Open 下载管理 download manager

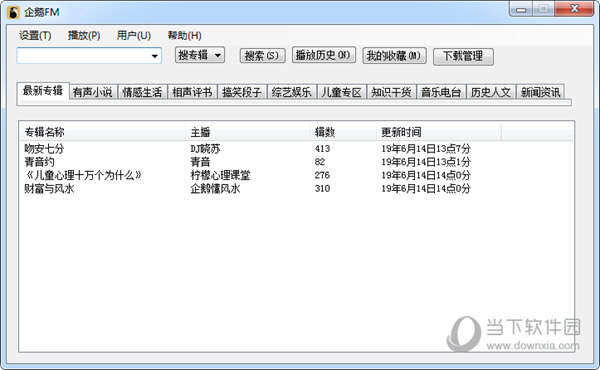(x=463, y=57)
